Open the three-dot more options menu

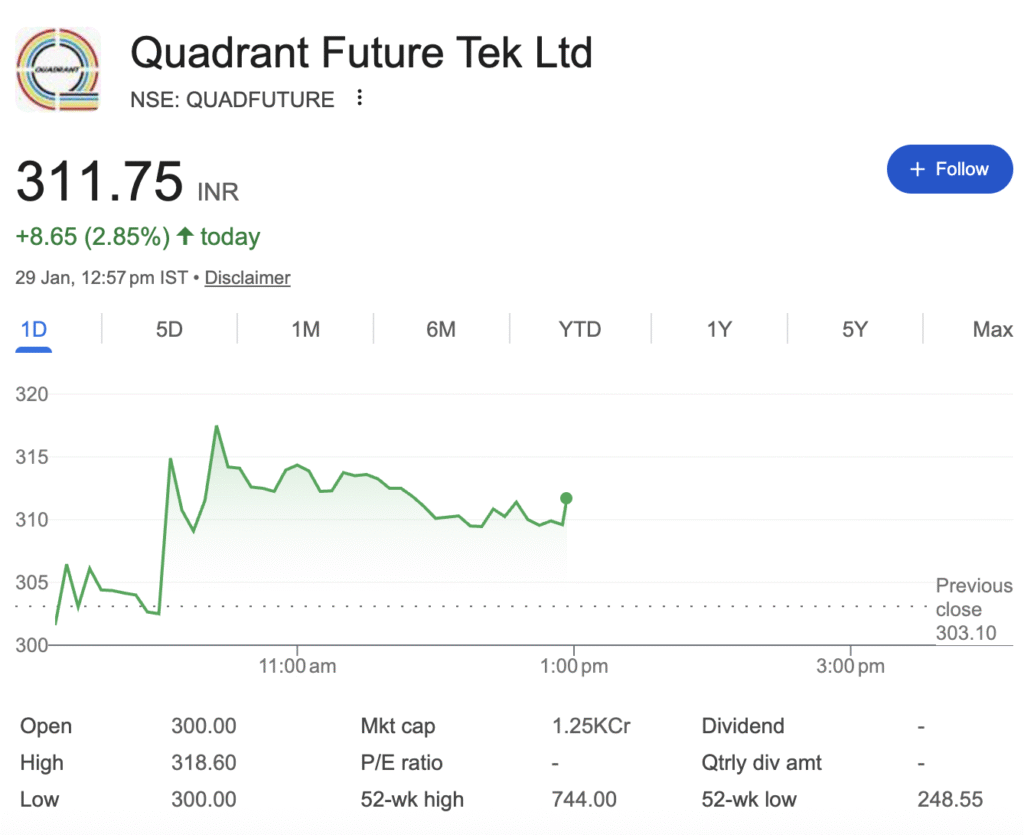click(360, 98)
